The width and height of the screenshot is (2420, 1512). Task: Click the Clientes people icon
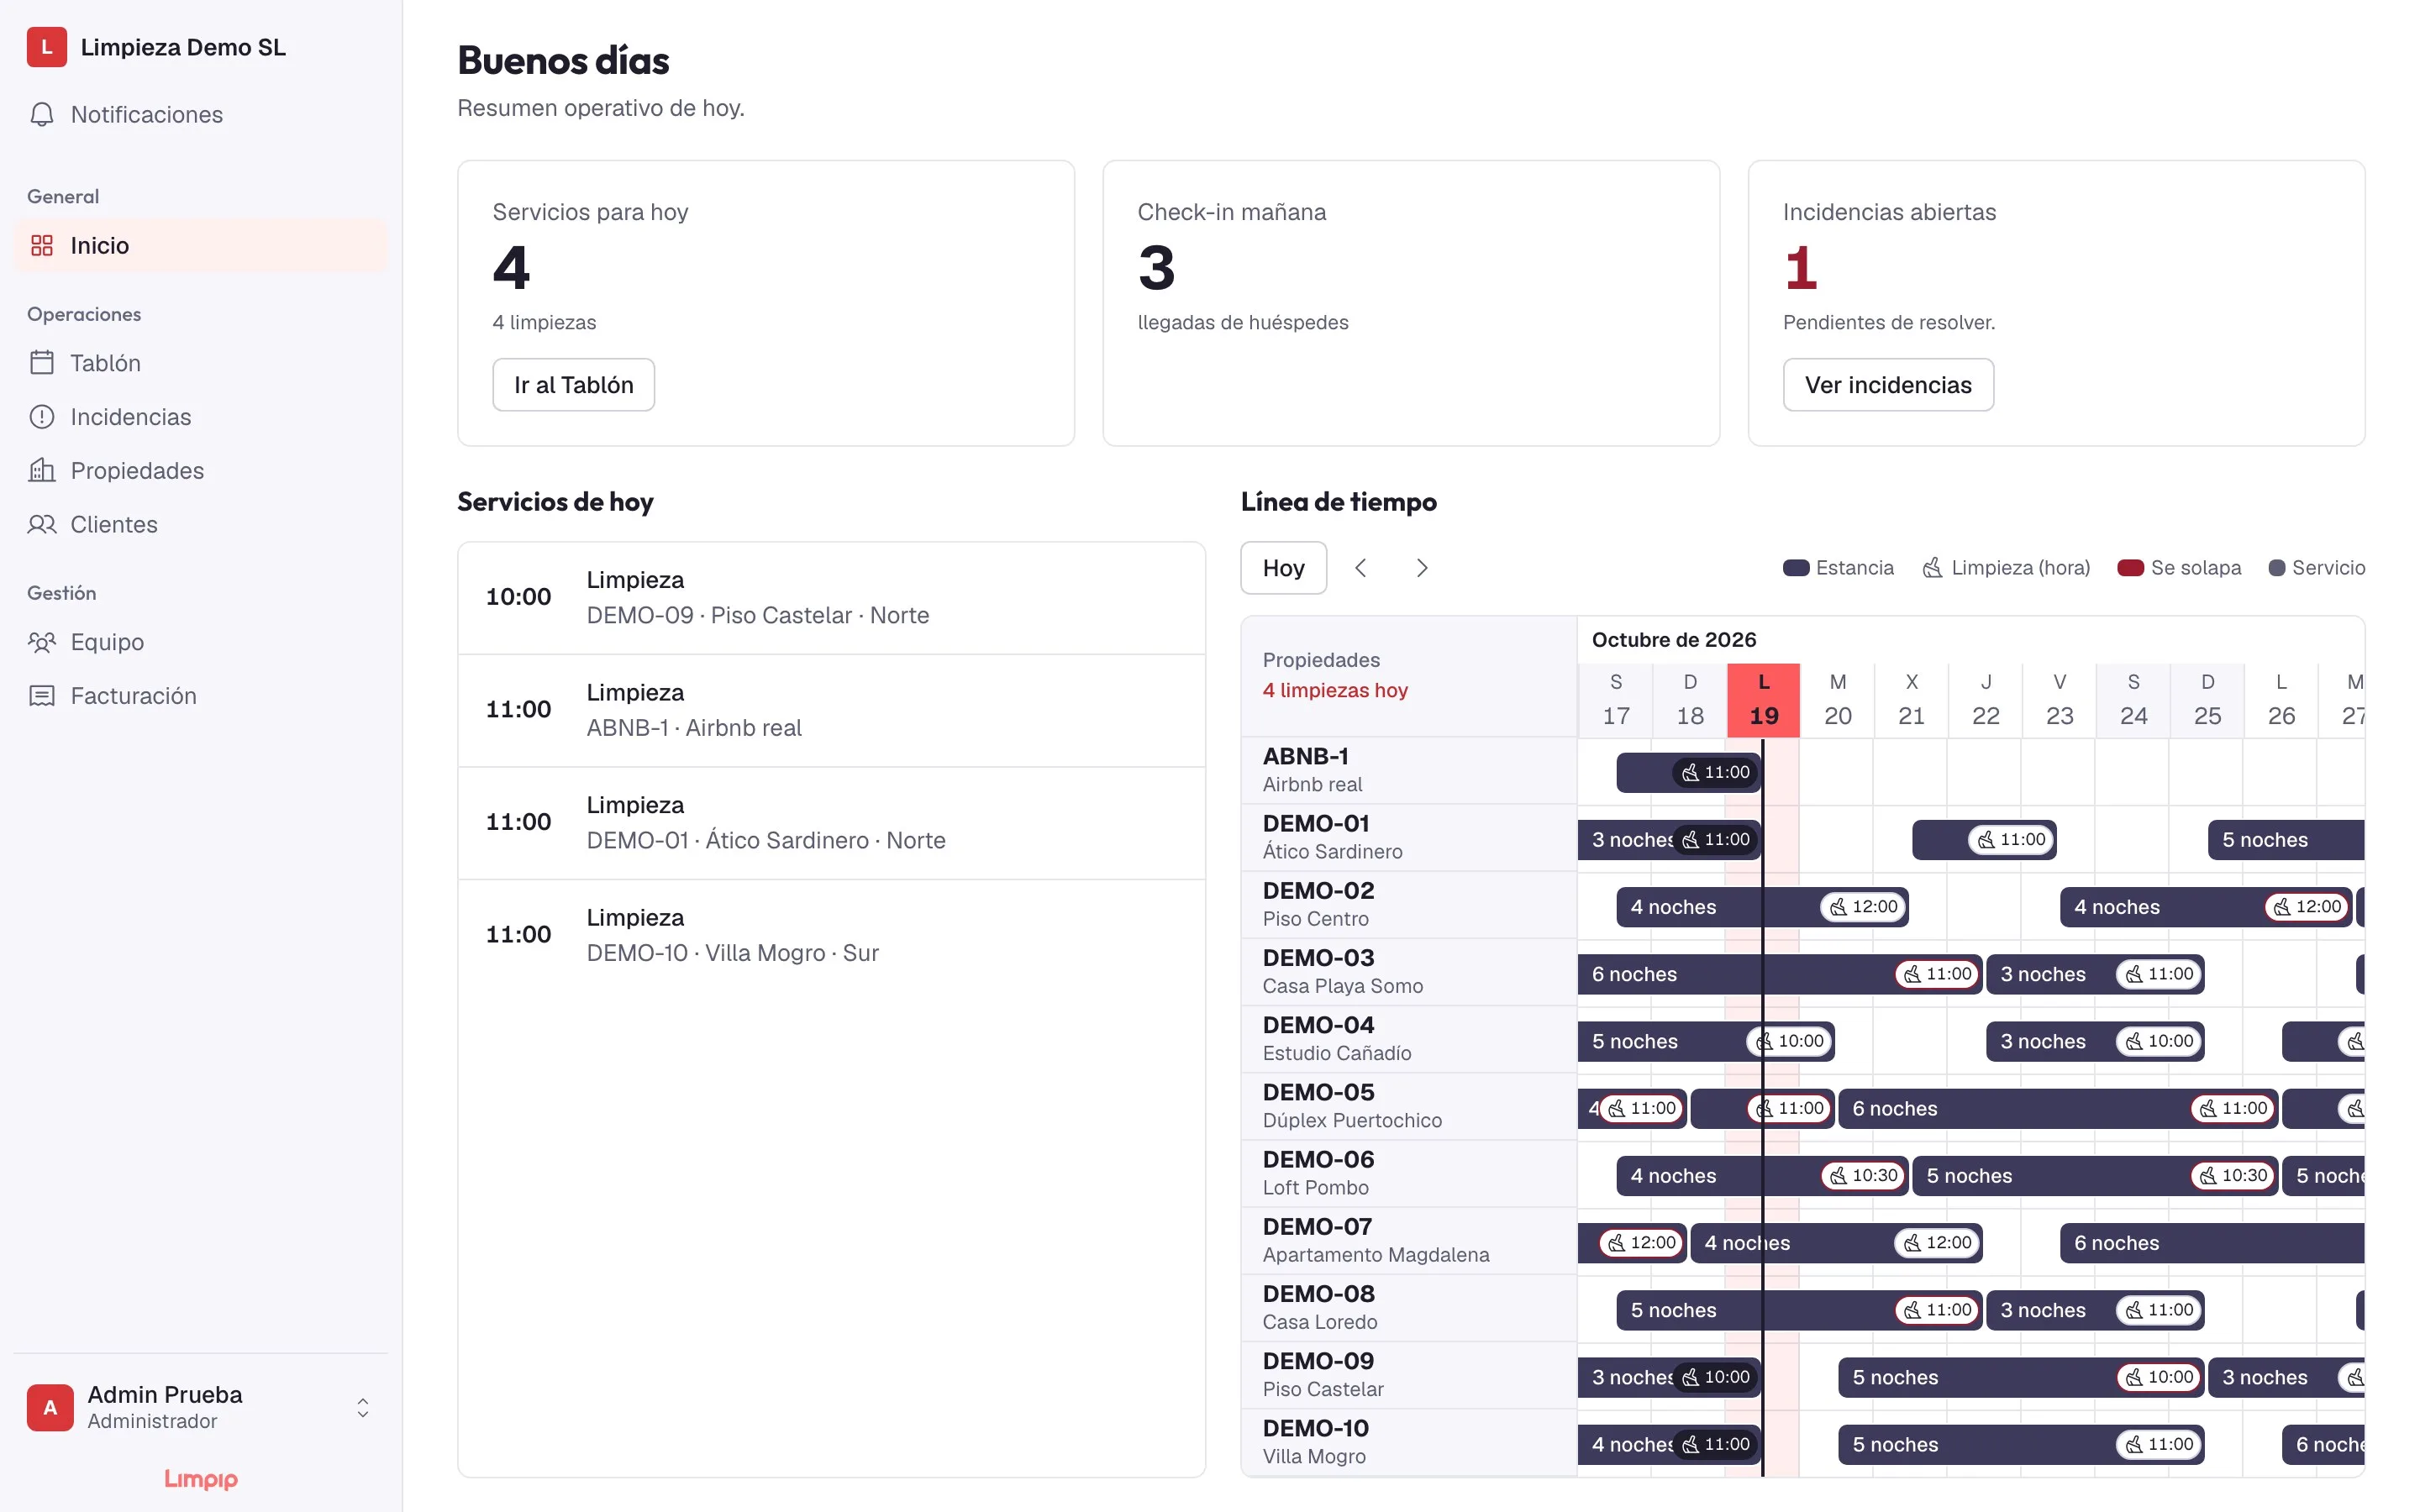[42, 524]
